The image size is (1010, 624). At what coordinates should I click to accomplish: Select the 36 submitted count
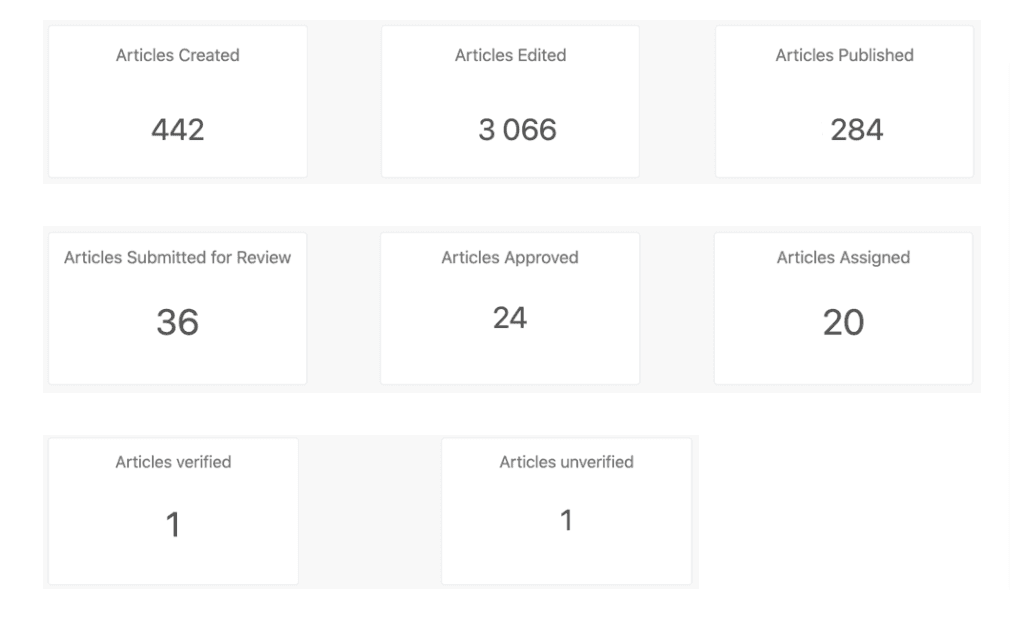coord(177,322)
